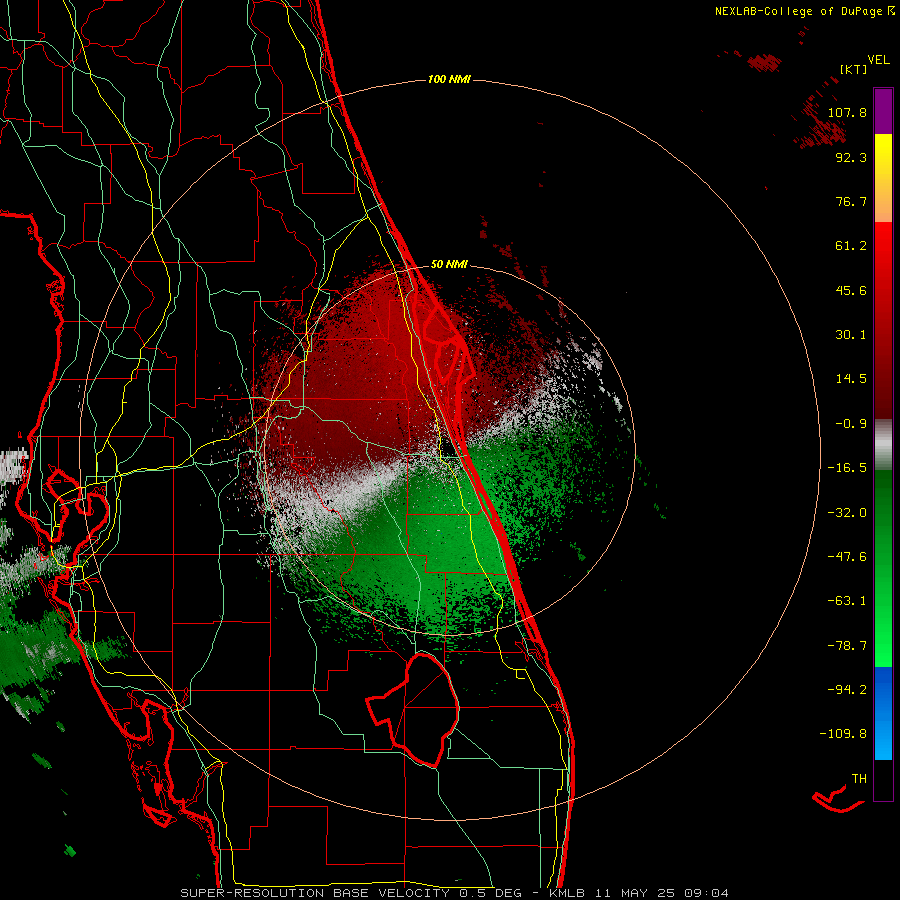Click the 14.5 scale value
The height and width of the screenshot is (900, 900).
851,379
